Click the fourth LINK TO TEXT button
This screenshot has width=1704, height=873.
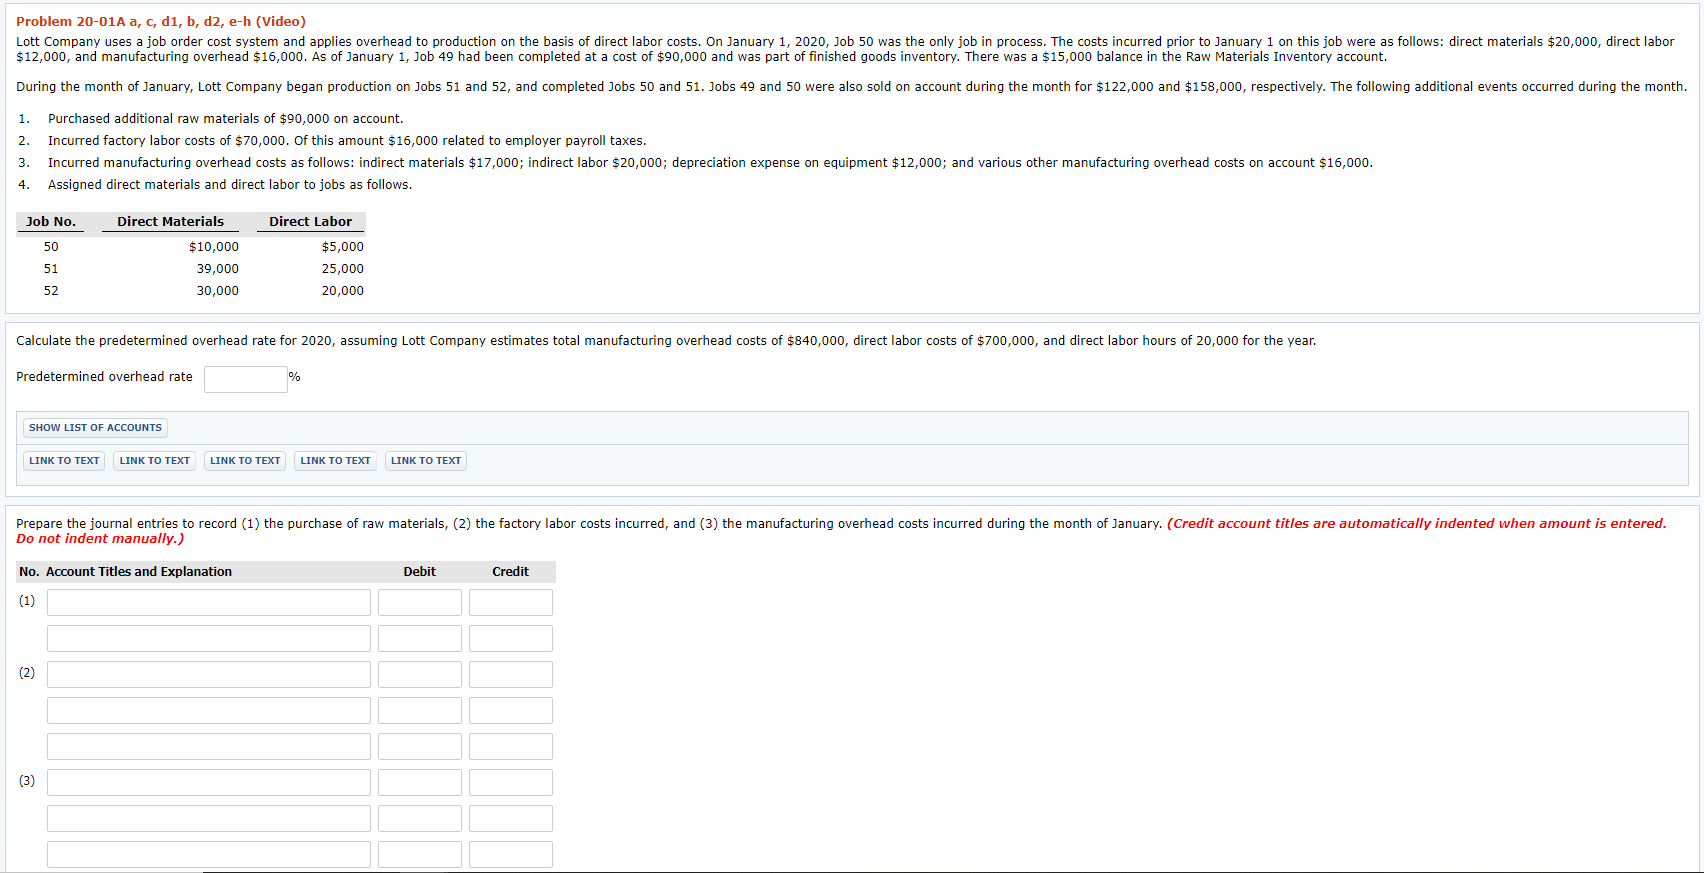click(335, 461)
